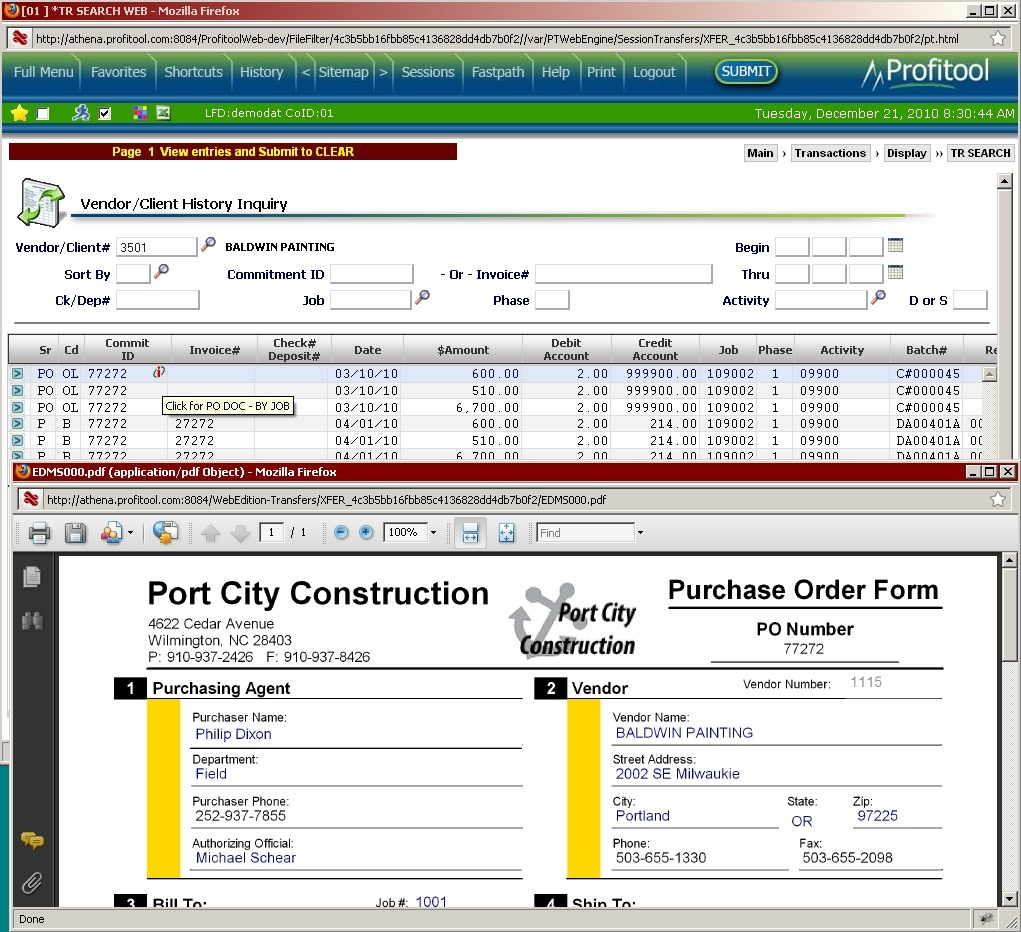Toggle the unchecked box beside the star
The height and width of the screenshot is (932, 1021).
[x=43, y=114]
